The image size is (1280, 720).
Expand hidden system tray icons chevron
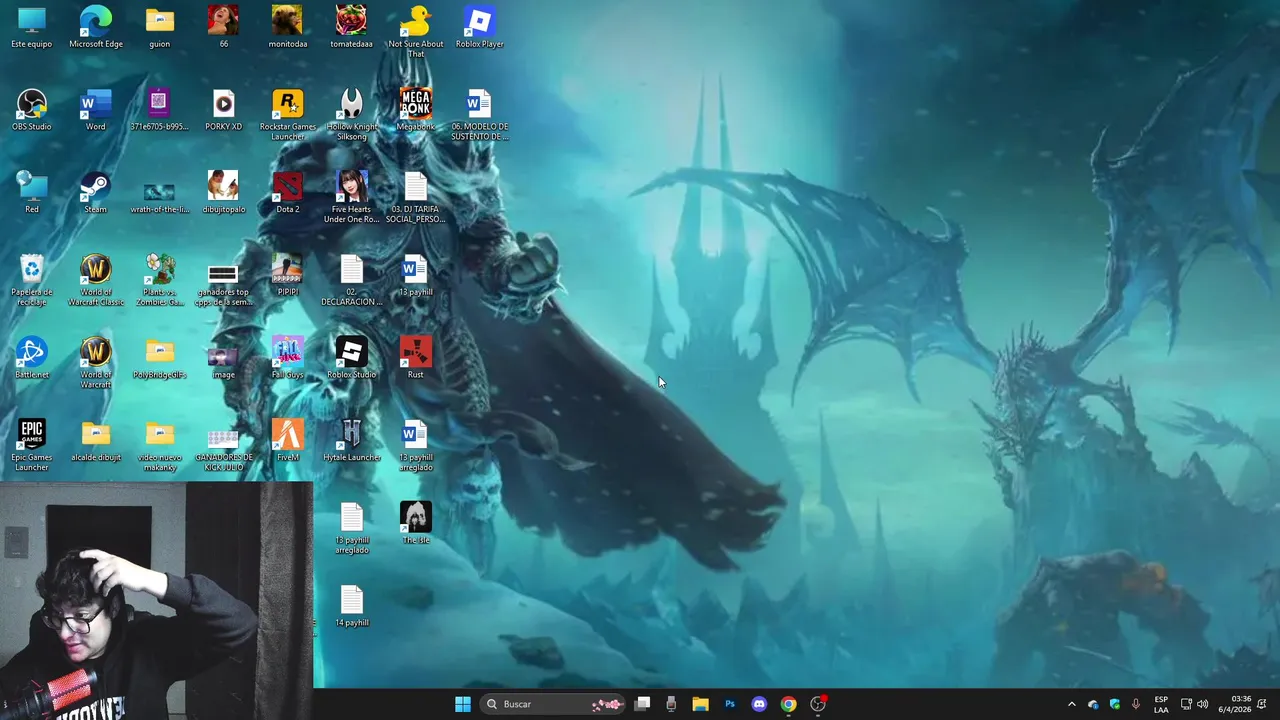1071,704
